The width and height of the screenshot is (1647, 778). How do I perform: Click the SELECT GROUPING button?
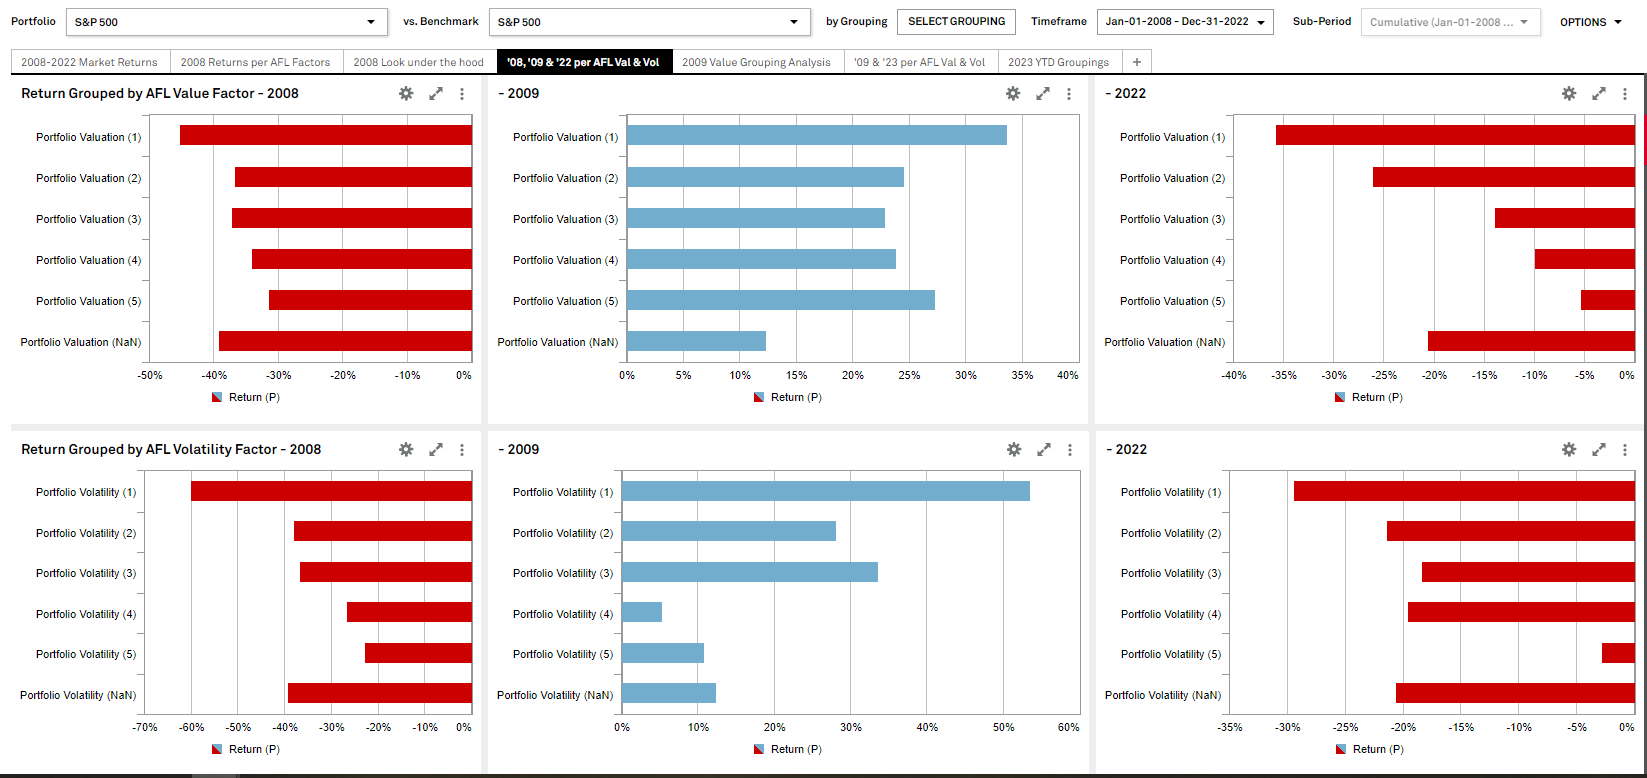pos(956,22)
